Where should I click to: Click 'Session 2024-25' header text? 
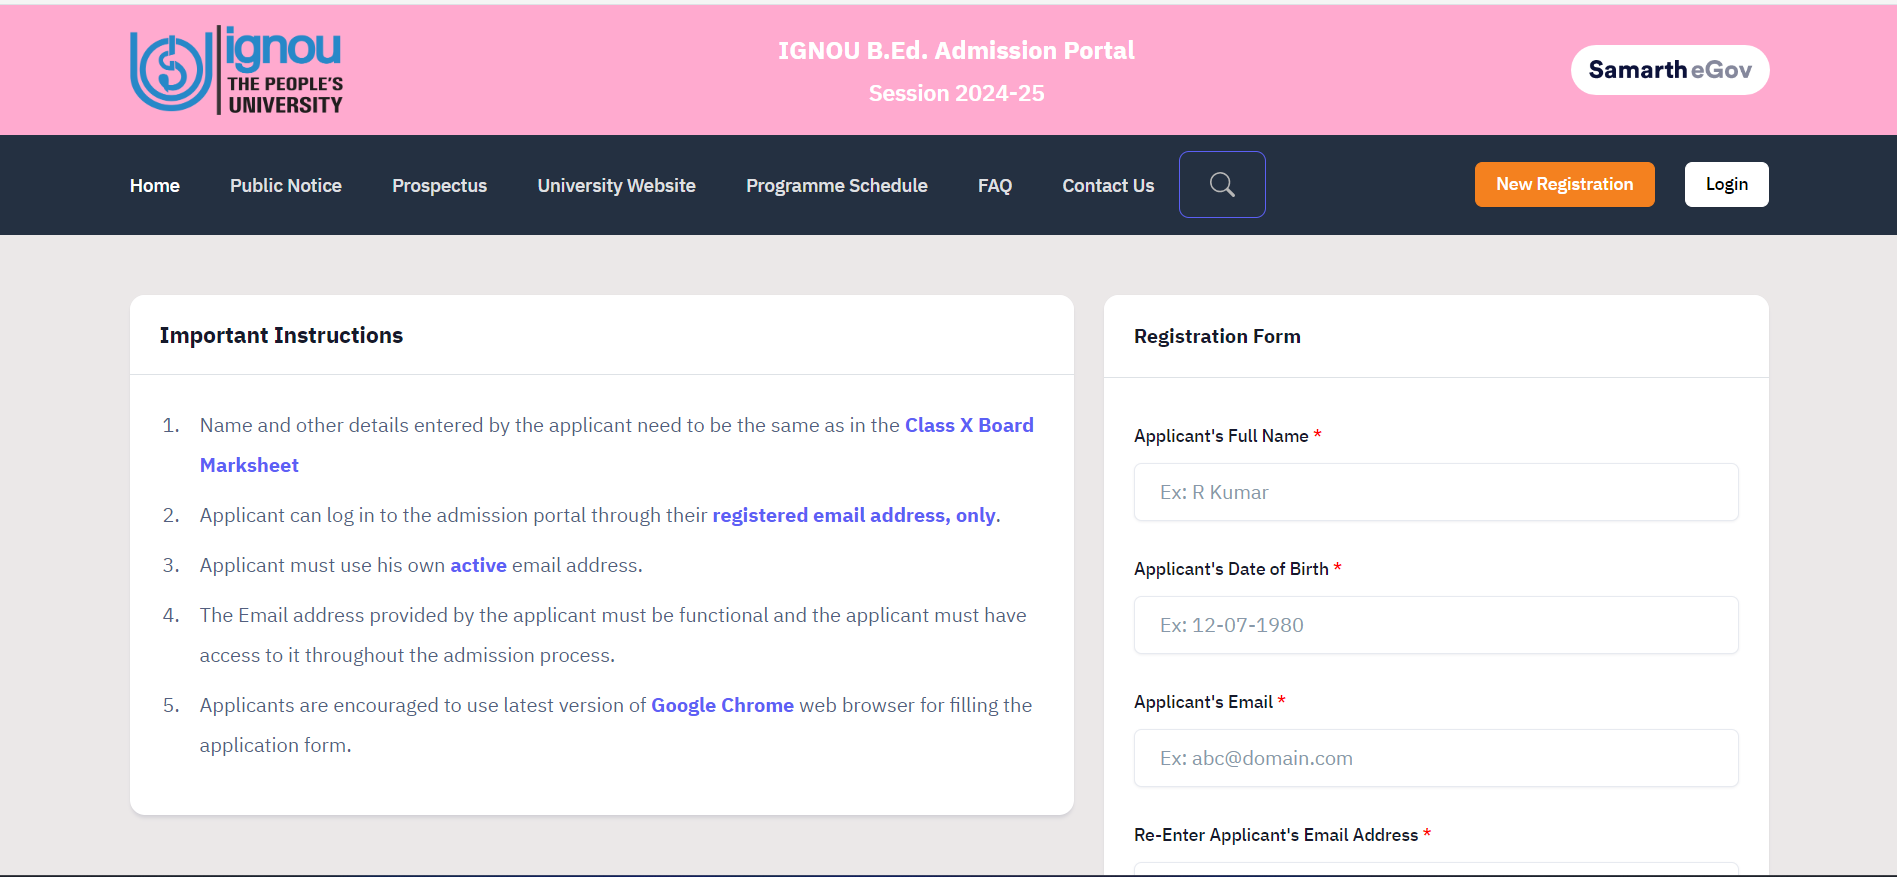(956, 93)
